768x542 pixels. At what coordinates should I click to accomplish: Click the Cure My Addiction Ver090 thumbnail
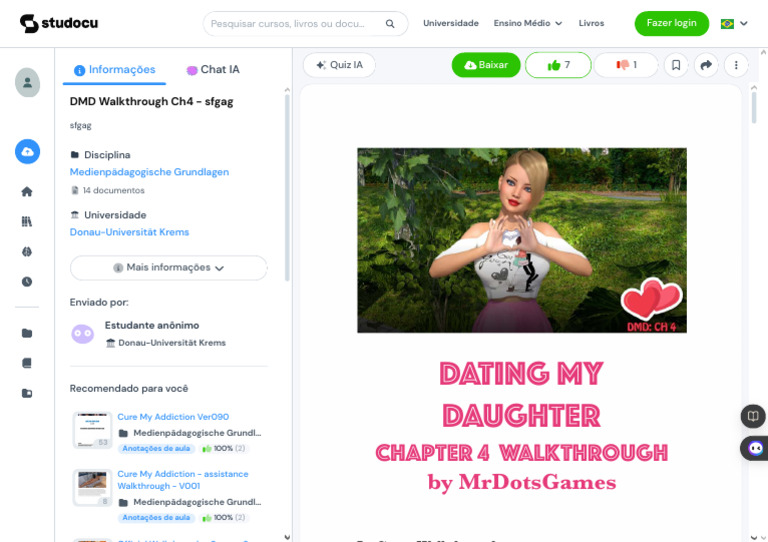click(x=93, y=430)
